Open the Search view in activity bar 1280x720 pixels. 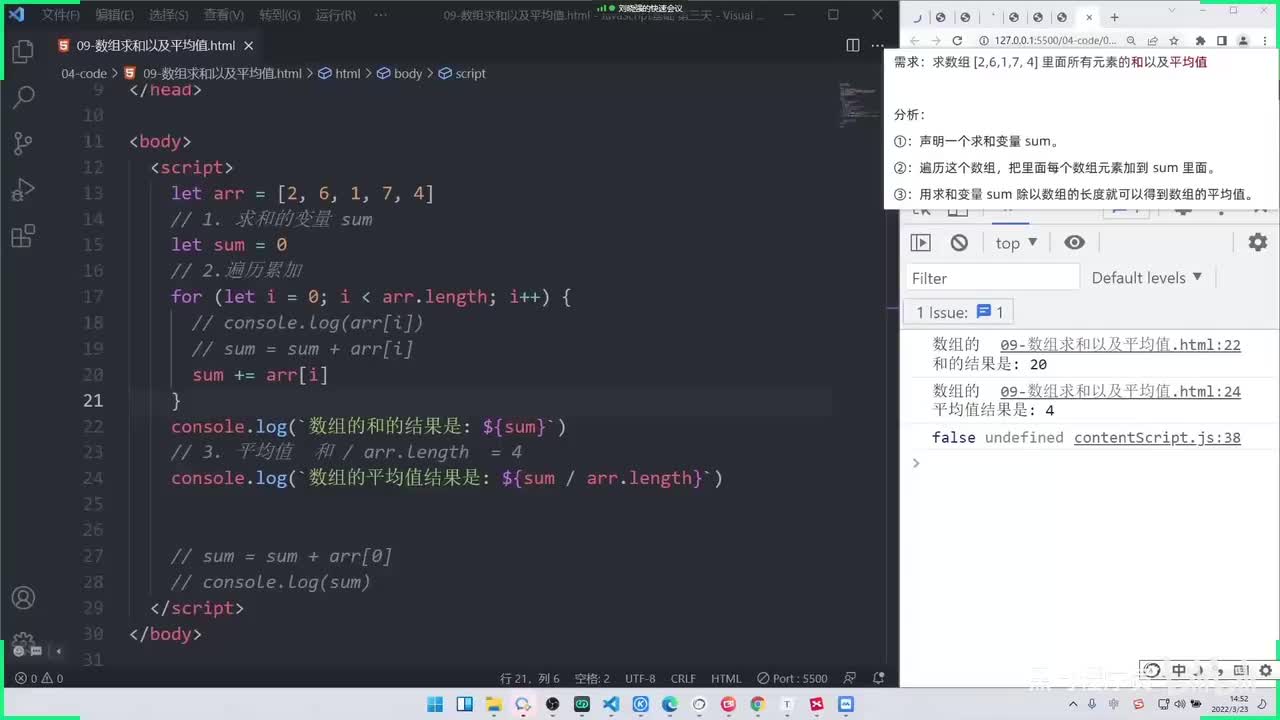click(x=22, y=97)
